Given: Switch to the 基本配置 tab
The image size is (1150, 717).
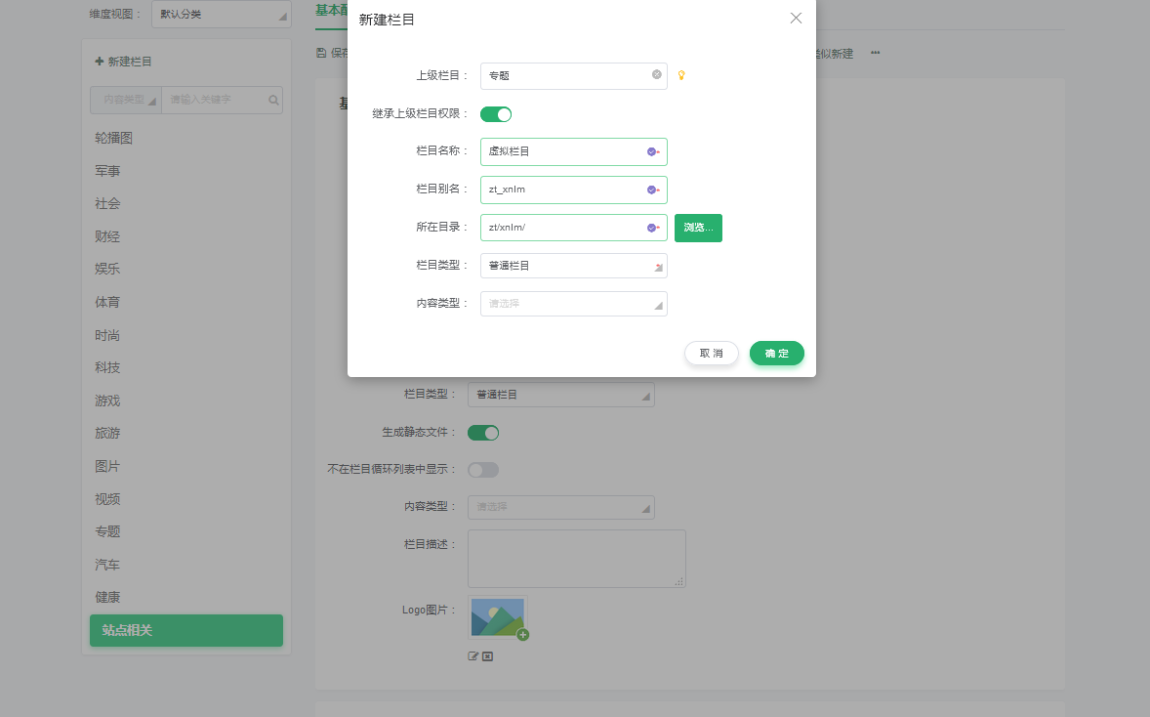Looking at the screenshot, I should coord(325,11).
